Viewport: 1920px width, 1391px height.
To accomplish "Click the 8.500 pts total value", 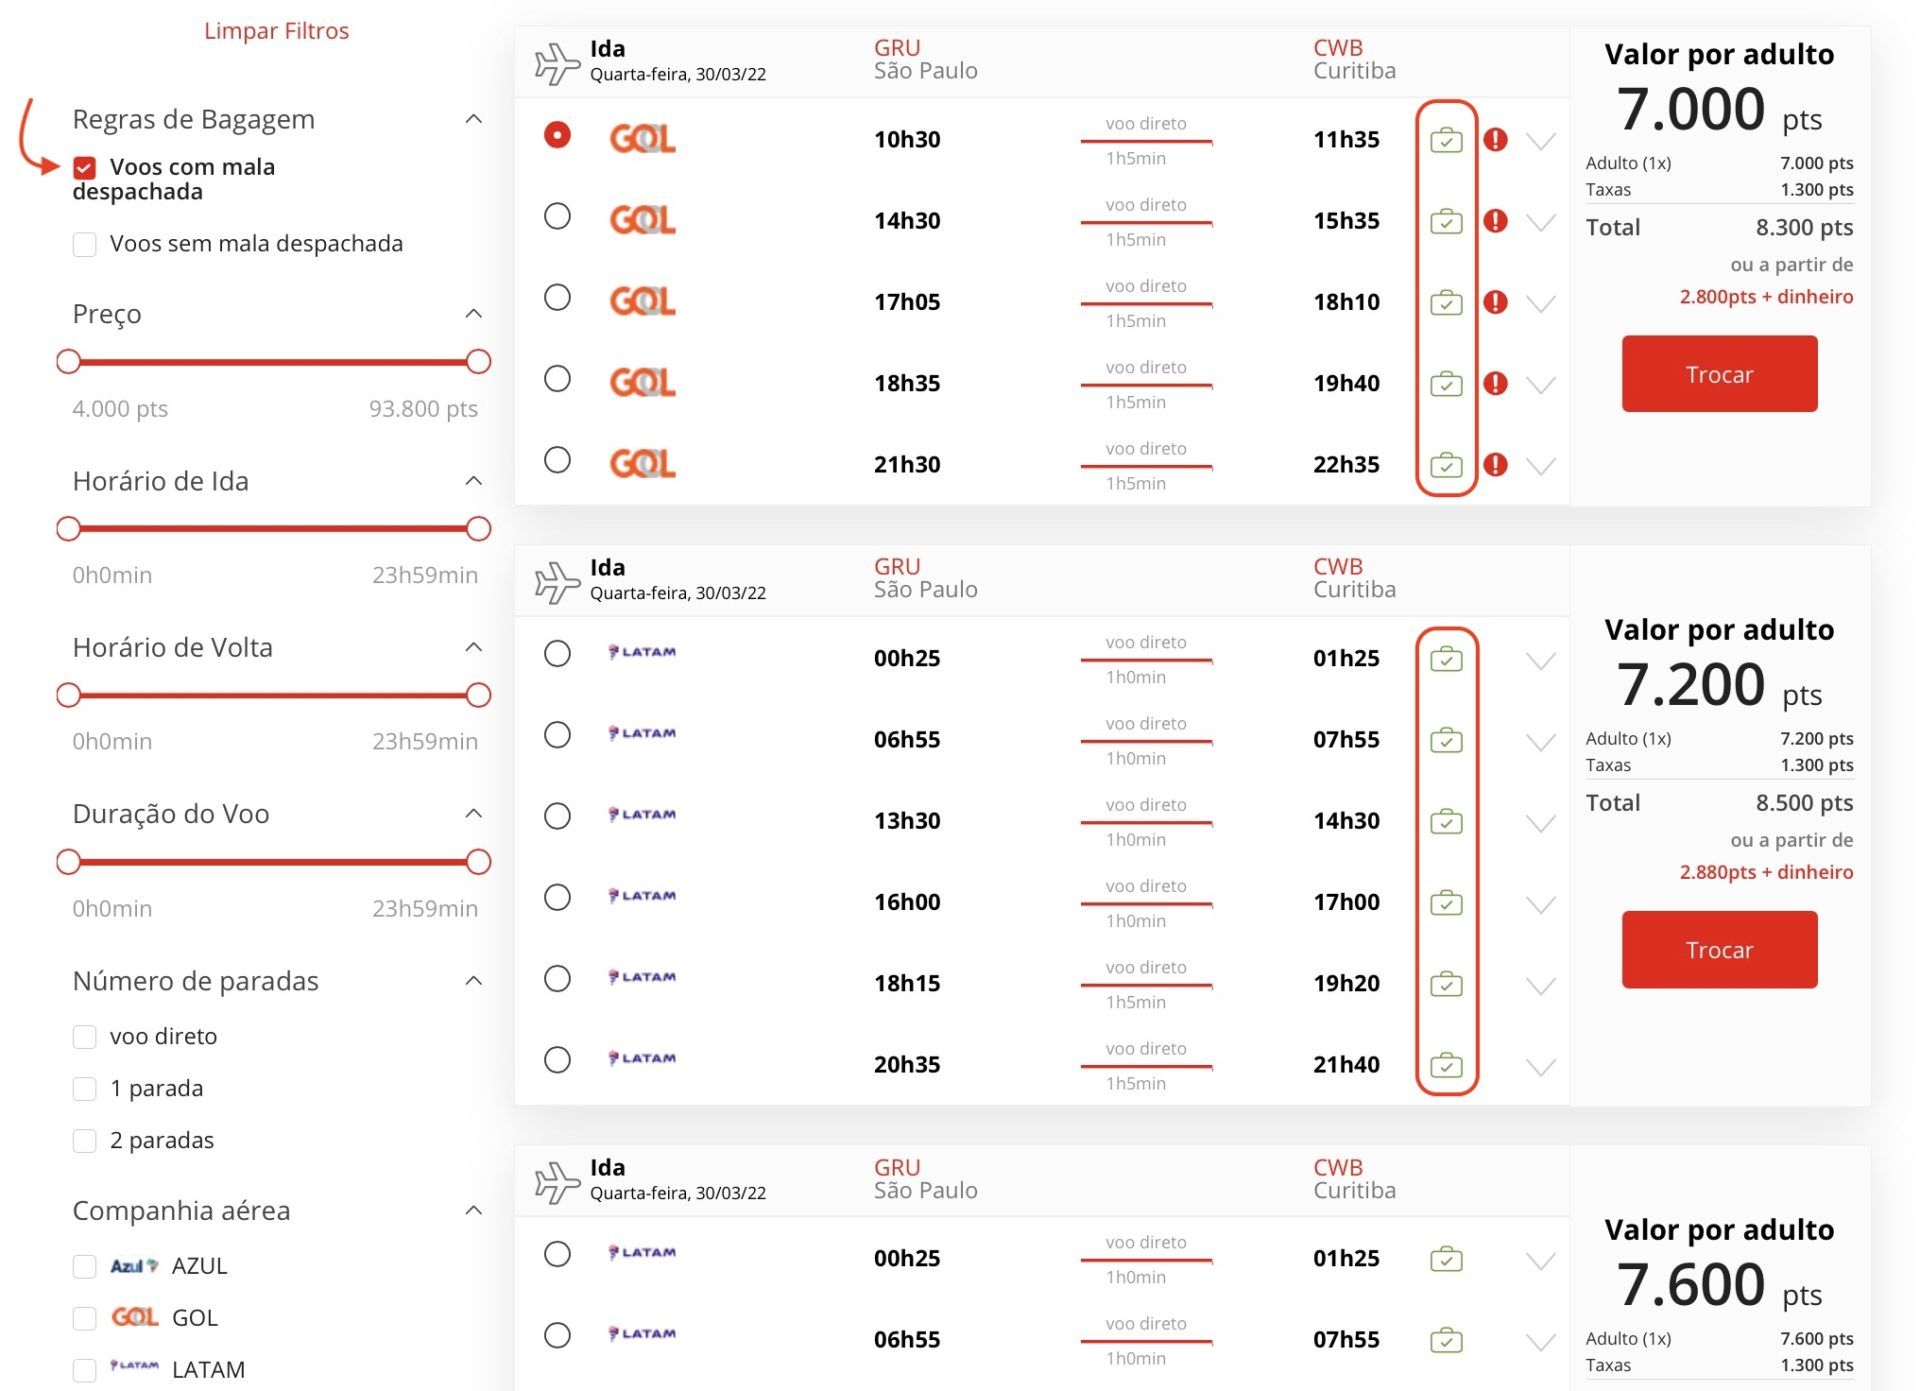I will [x=1804, y=803].
